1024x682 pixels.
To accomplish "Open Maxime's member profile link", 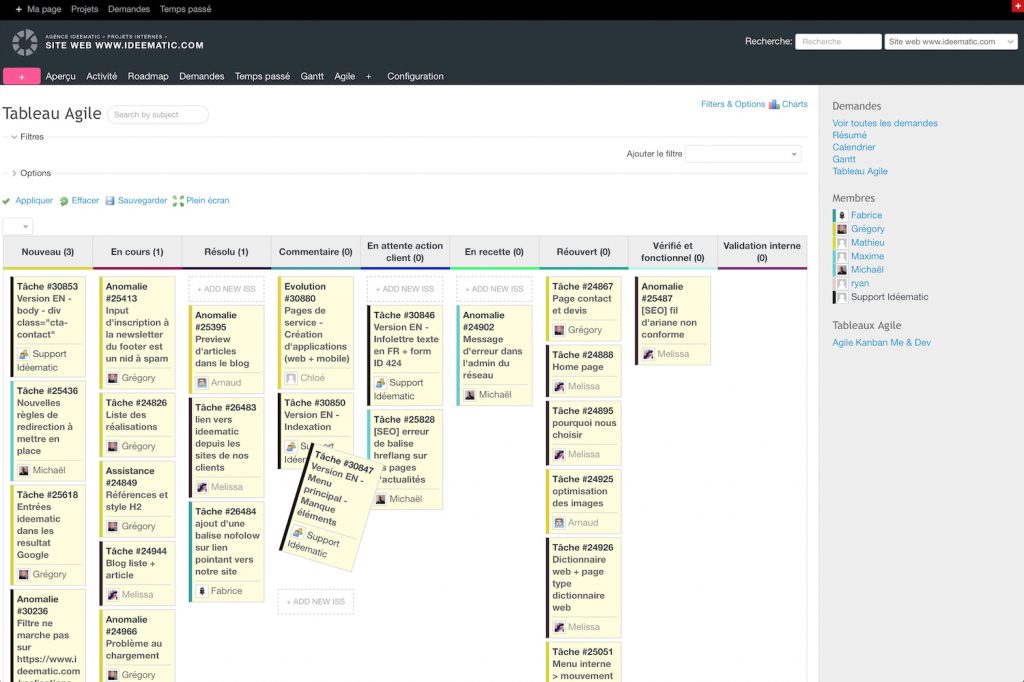I will 867,257.
